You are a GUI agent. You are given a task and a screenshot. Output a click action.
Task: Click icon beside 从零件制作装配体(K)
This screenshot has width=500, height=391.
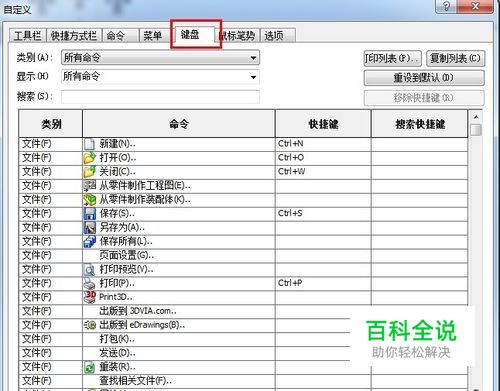tap(89, 200)
